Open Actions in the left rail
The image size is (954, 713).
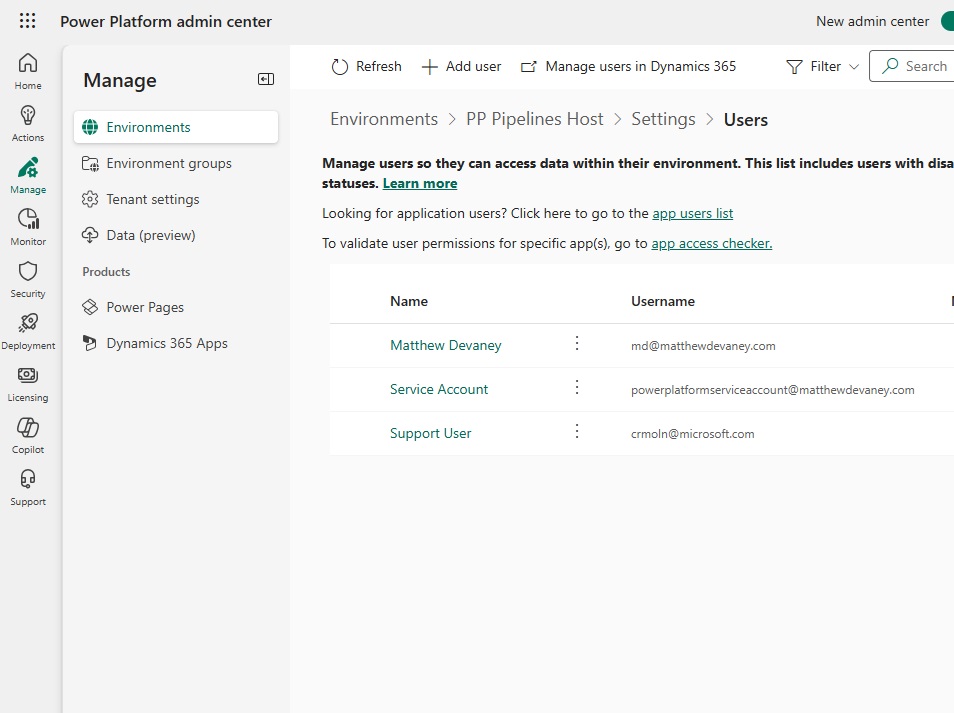(x=28, y=123)
